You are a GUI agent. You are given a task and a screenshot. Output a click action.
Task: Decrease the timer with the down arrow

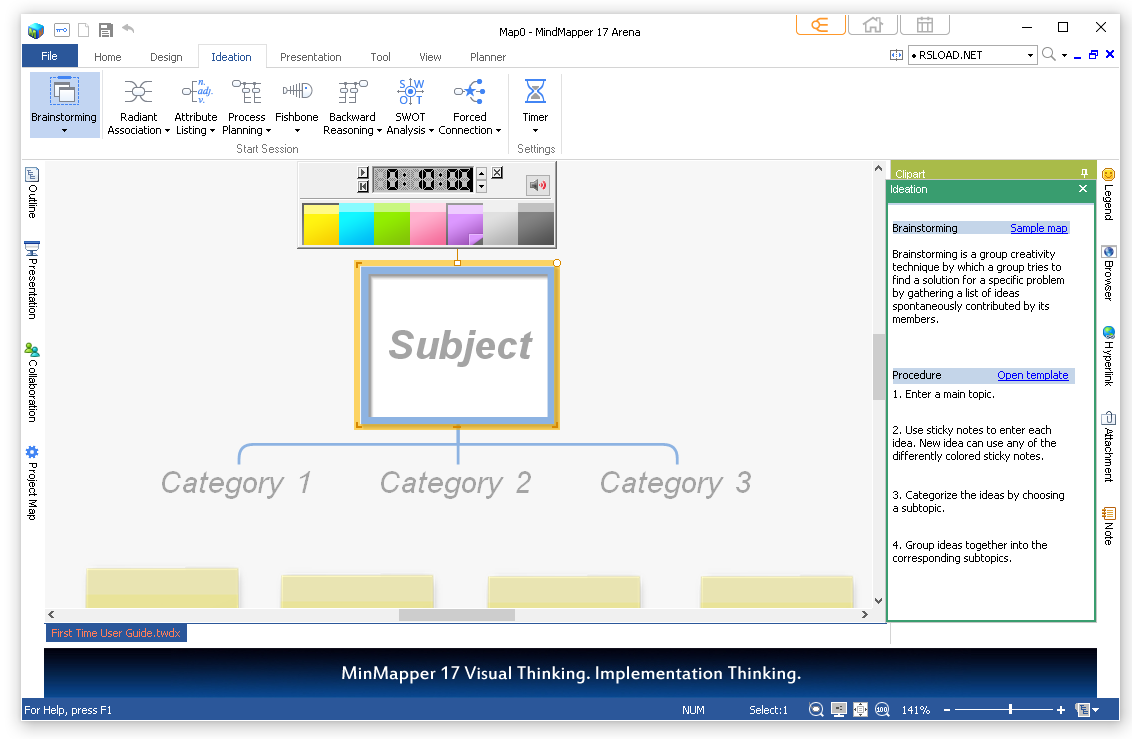point(482,186)
